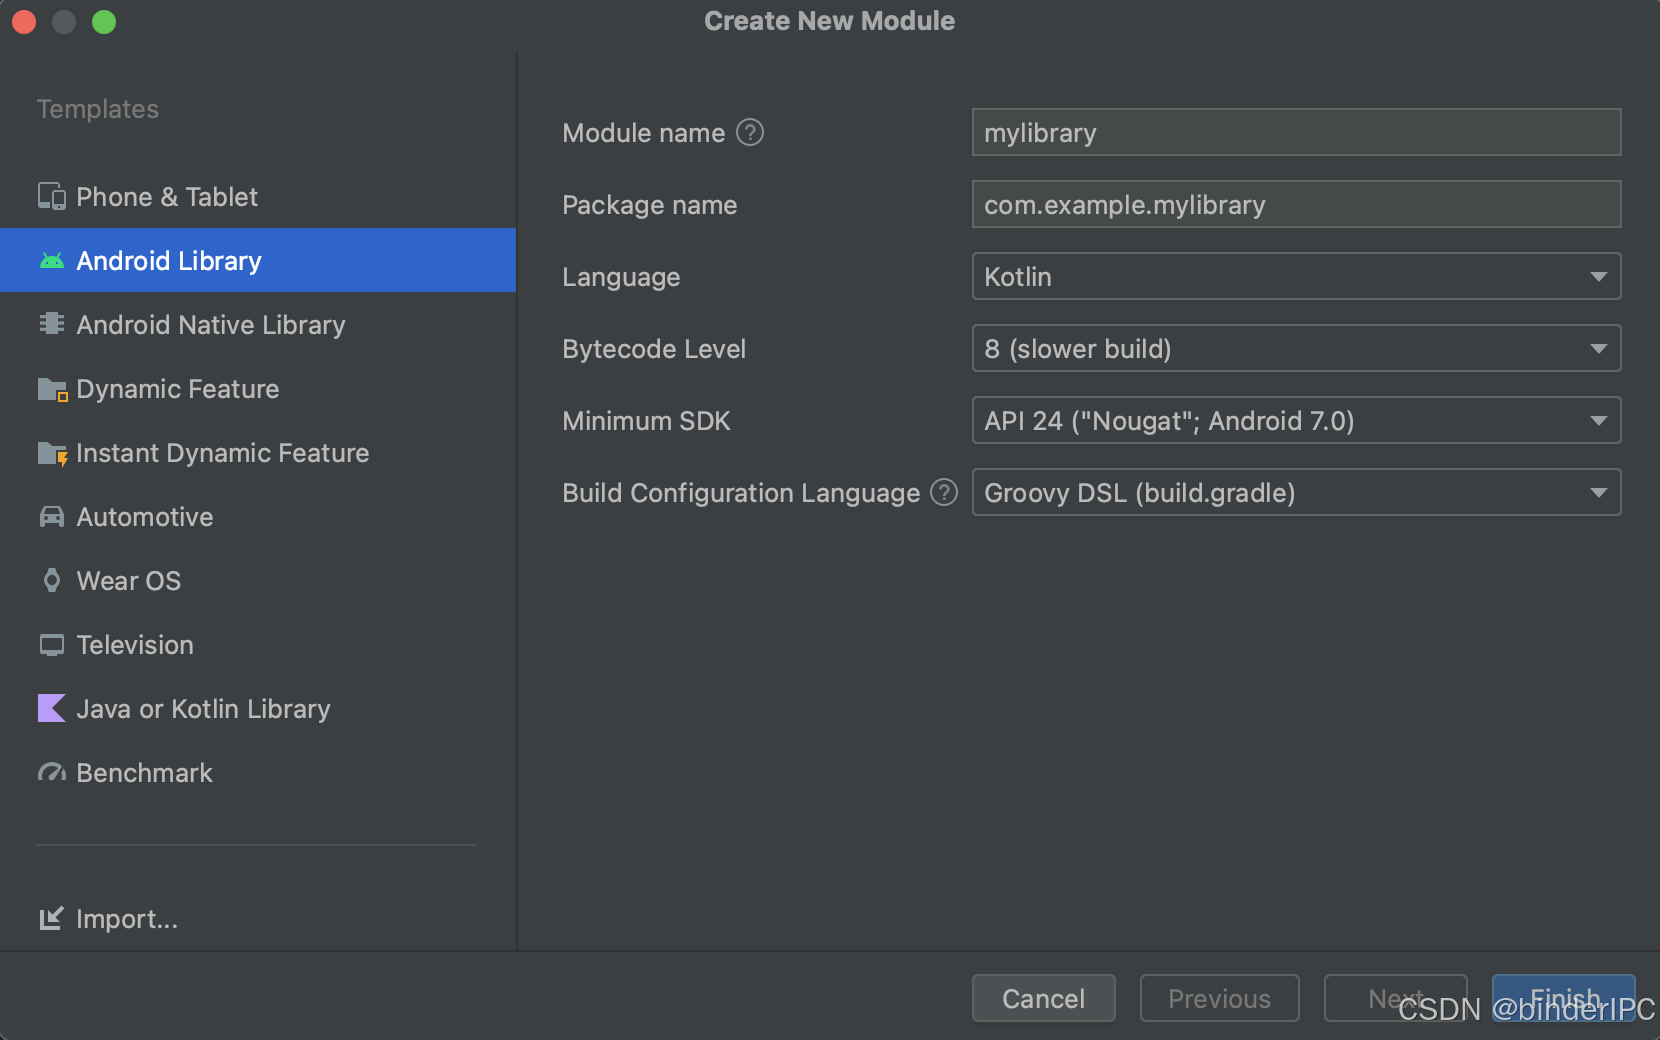Image resolution: width=1660 pixels, height=1040 pixels.
Task: Click the Instant Dynamic Feature folder icon
Action: click(x=52, y=453)
